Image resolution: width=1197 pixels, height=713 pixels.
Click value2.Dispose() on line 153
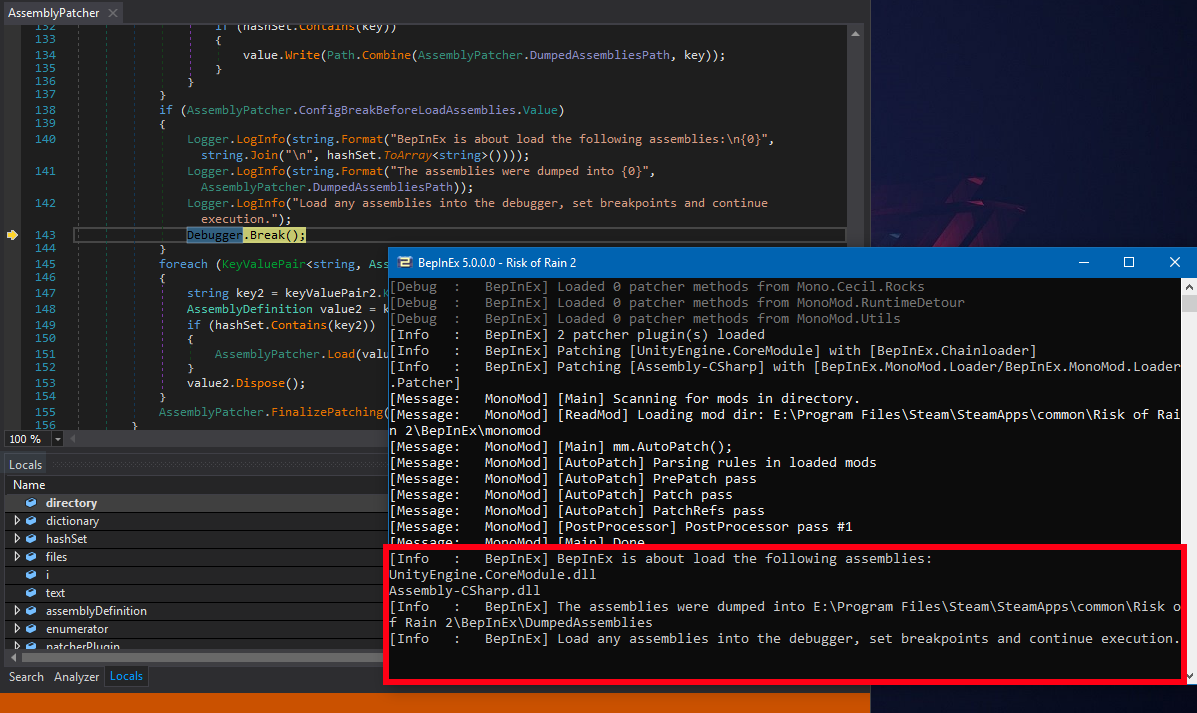click(246, 383)
